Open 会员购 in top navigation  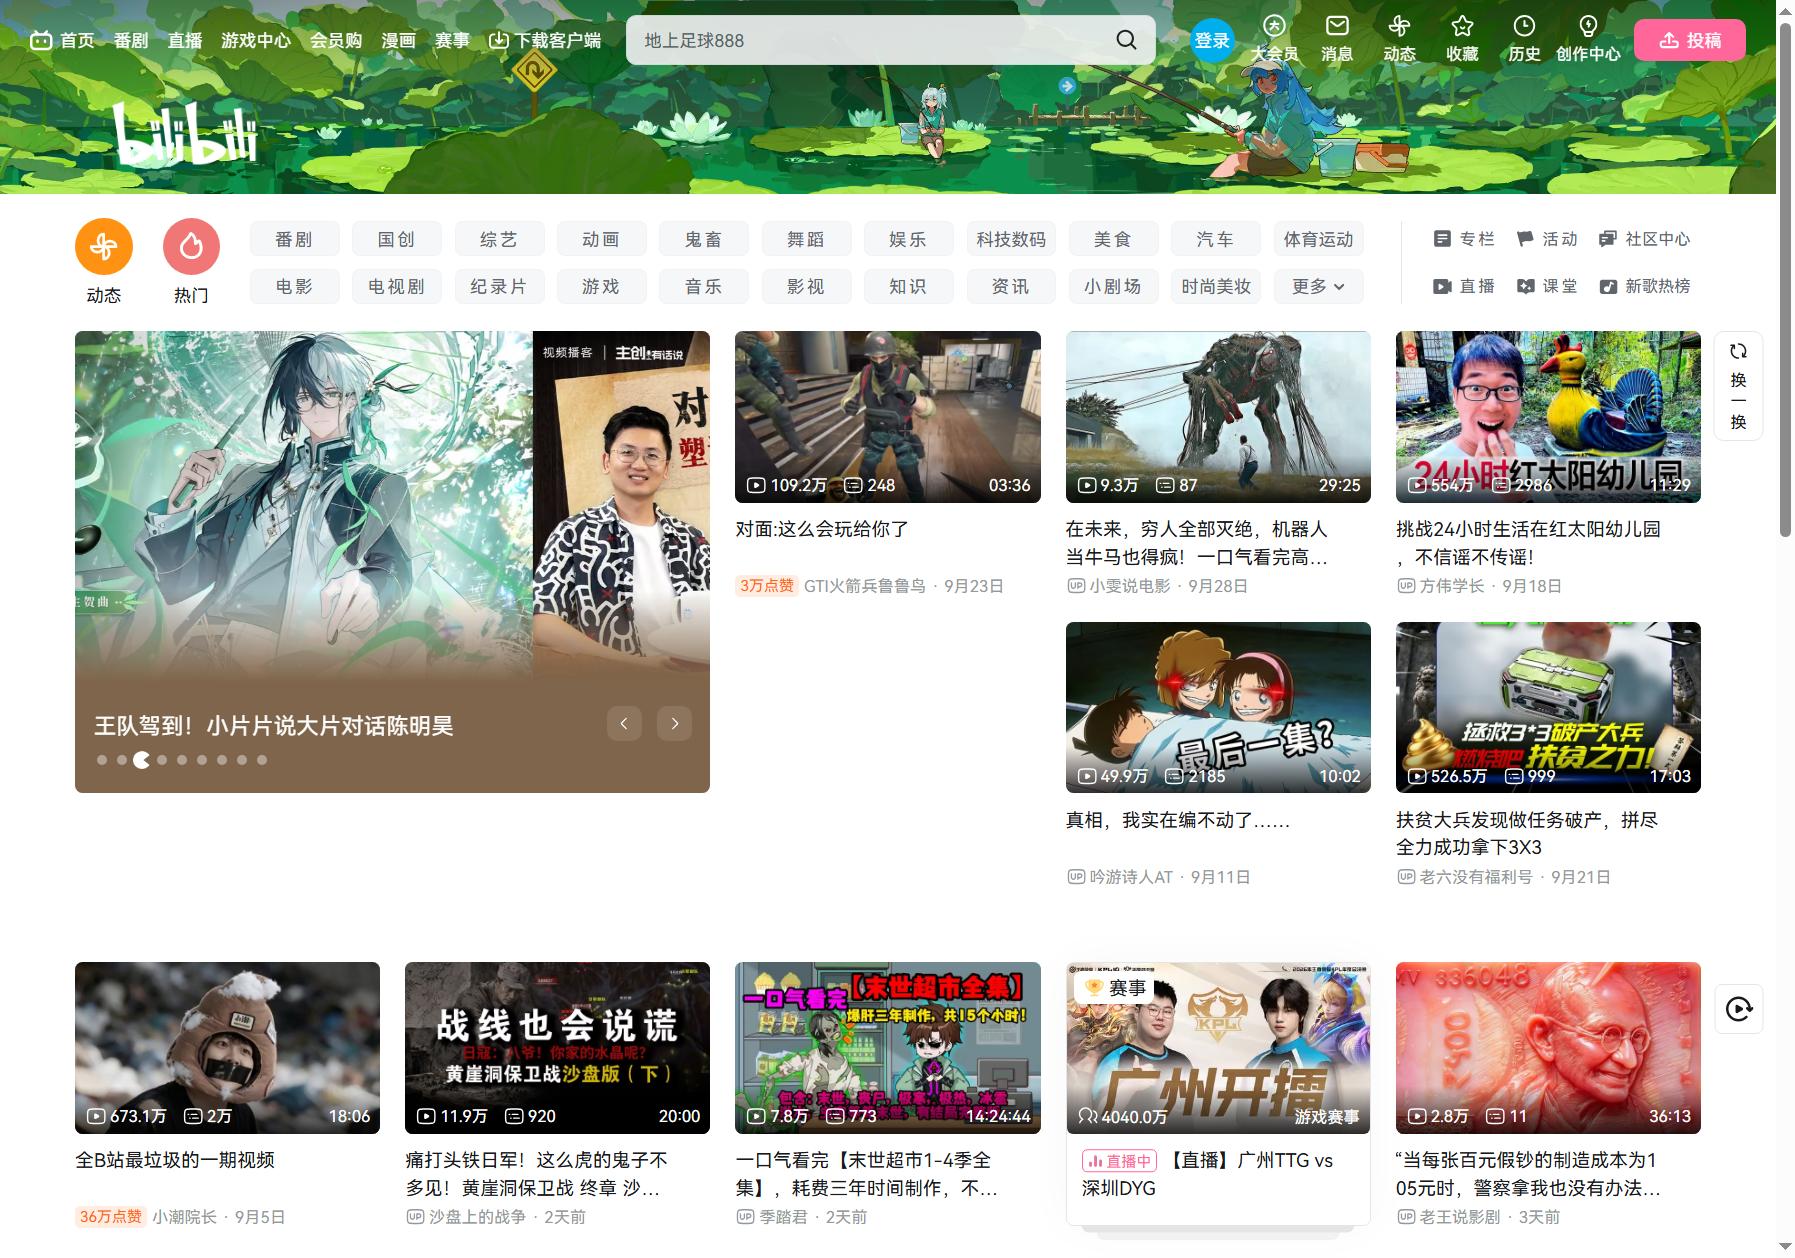(x=336, y=40)
